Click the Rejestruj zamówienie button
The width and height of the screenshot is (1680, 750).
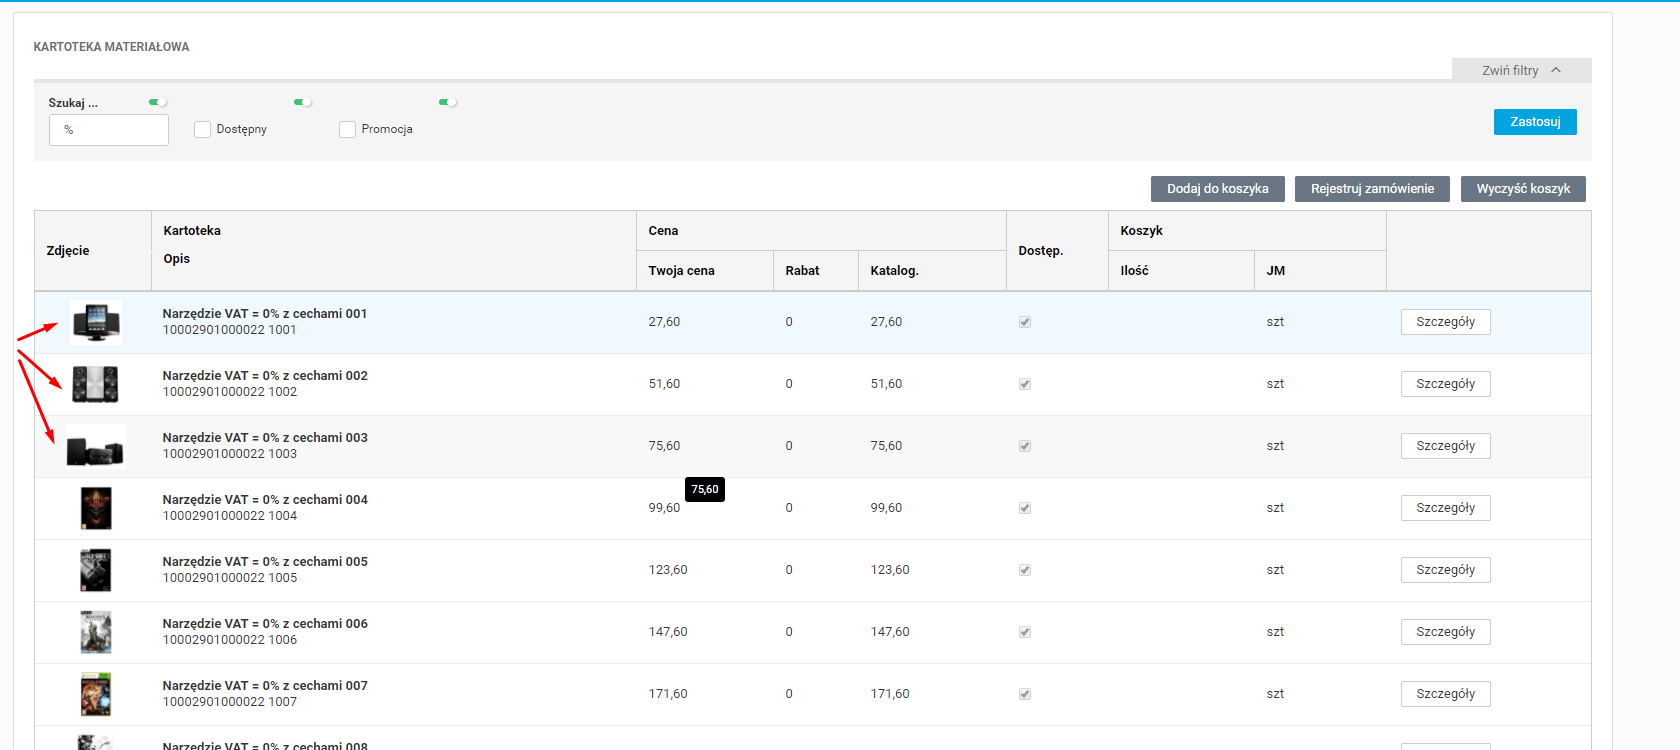tap(1372, 189)
